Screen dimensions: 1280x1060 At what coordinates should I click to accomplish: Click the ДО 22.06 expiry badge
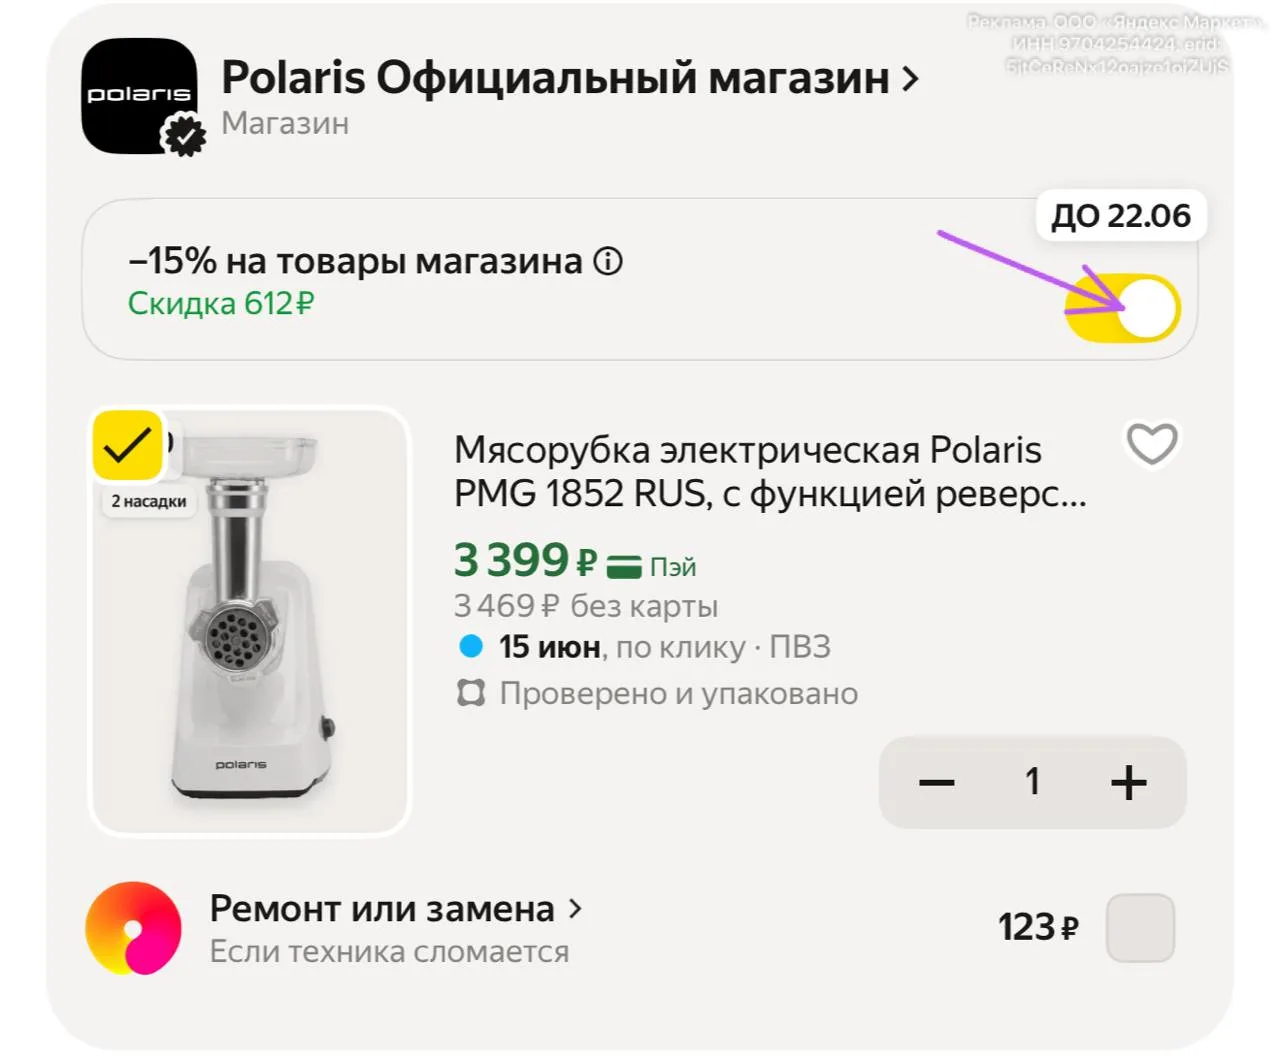1121,216
